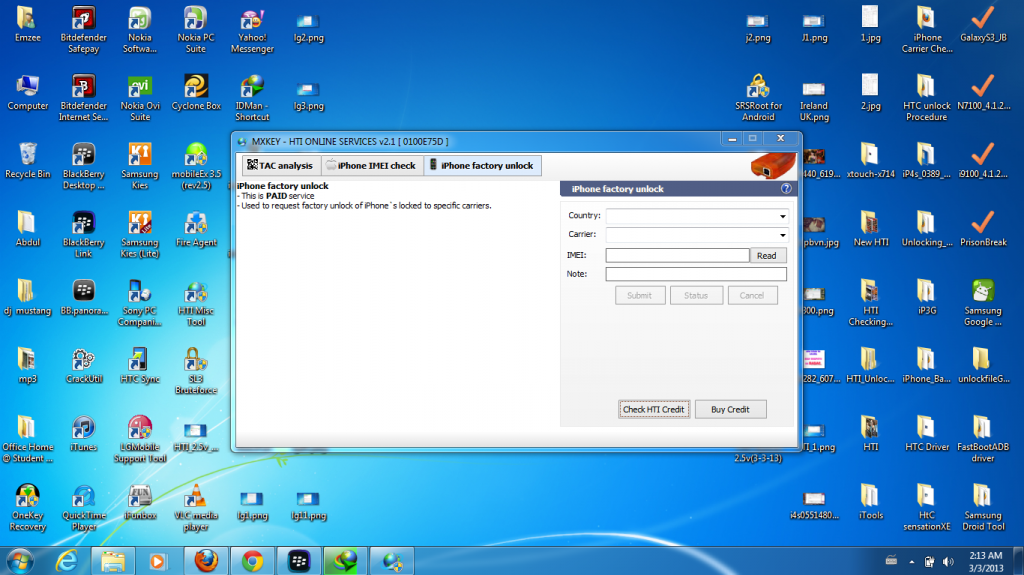Launch CrackUtil desktop icon
The image size is (1024, 575).
[84, 365]
